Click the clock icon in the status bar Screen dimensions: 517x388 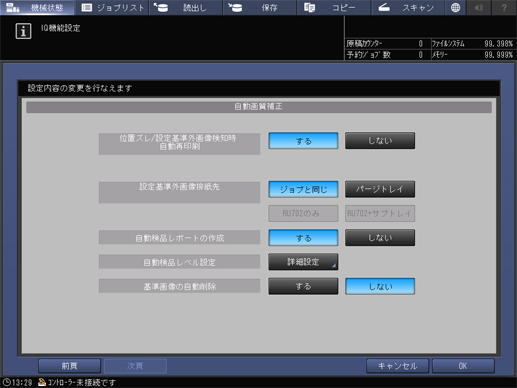point(7,382)
